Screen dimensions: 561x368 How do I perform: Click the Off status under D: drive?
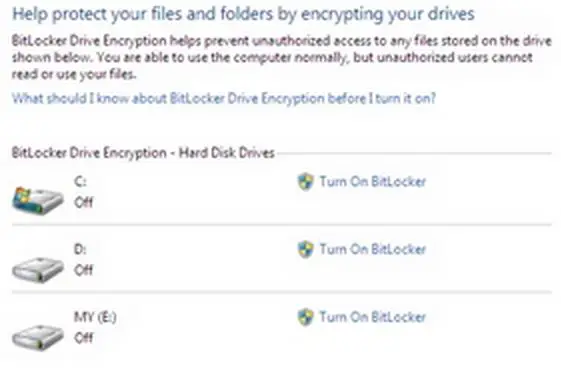[83, 270]
